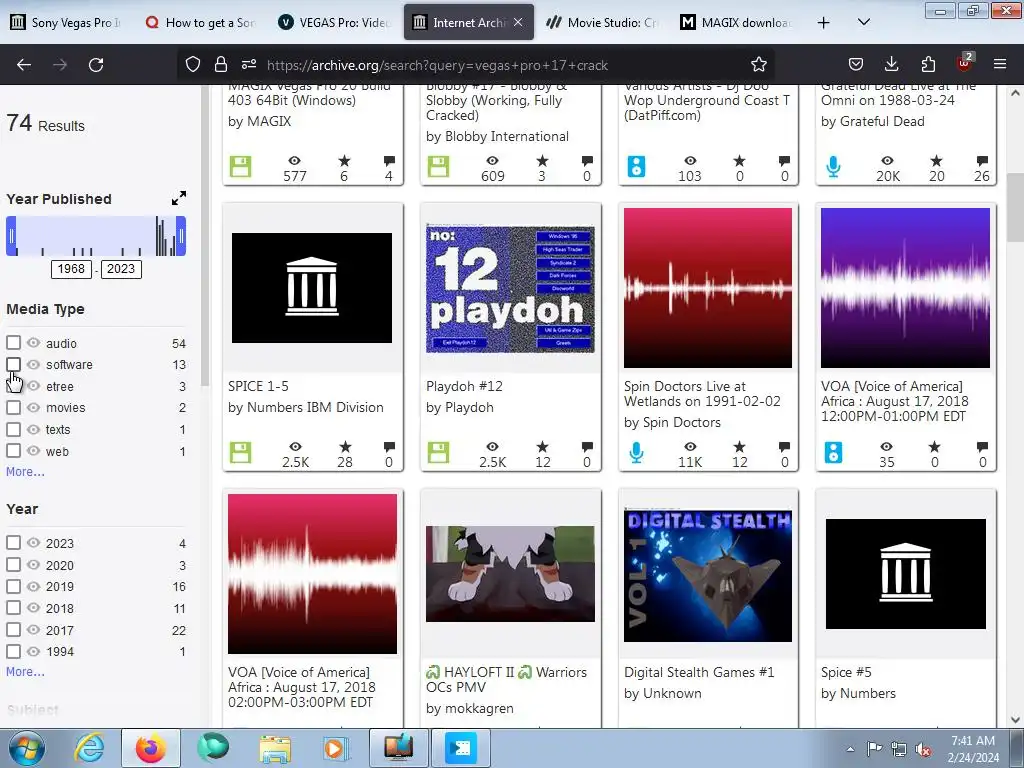Bookmark this page with star icon

(758, 64)
